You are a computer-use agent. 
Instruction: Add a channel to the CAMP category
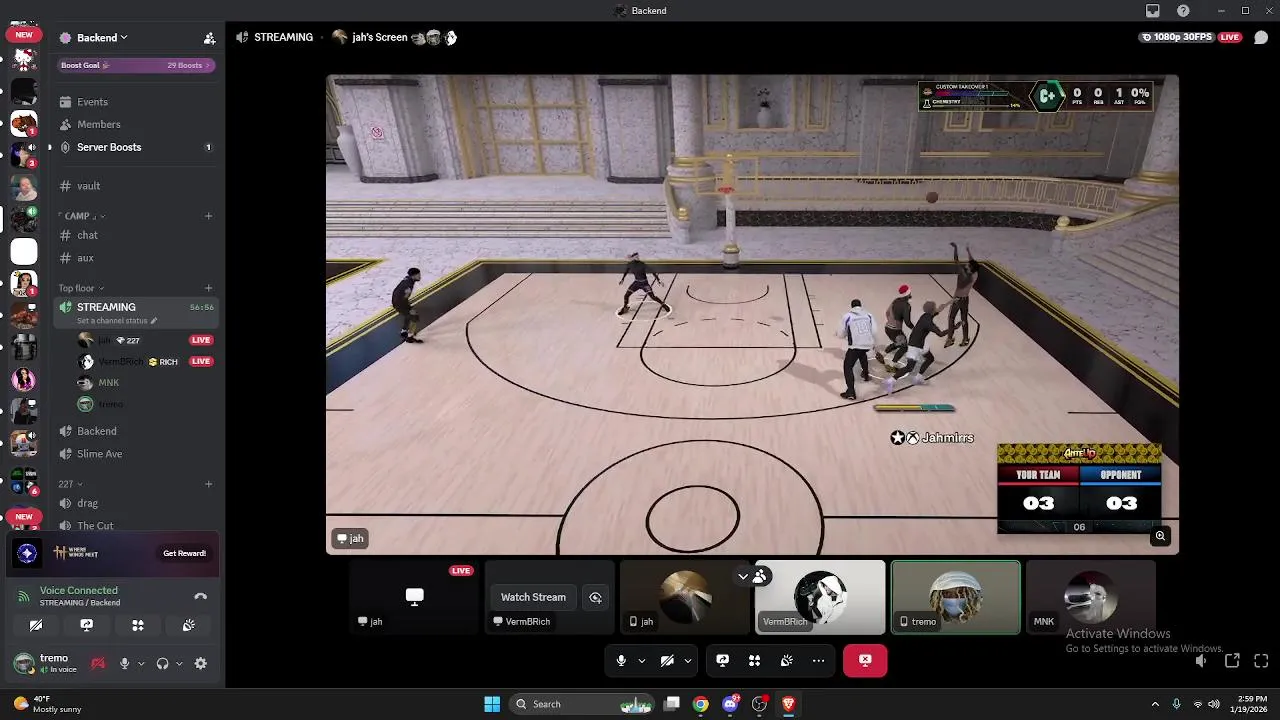coord(208,216)
